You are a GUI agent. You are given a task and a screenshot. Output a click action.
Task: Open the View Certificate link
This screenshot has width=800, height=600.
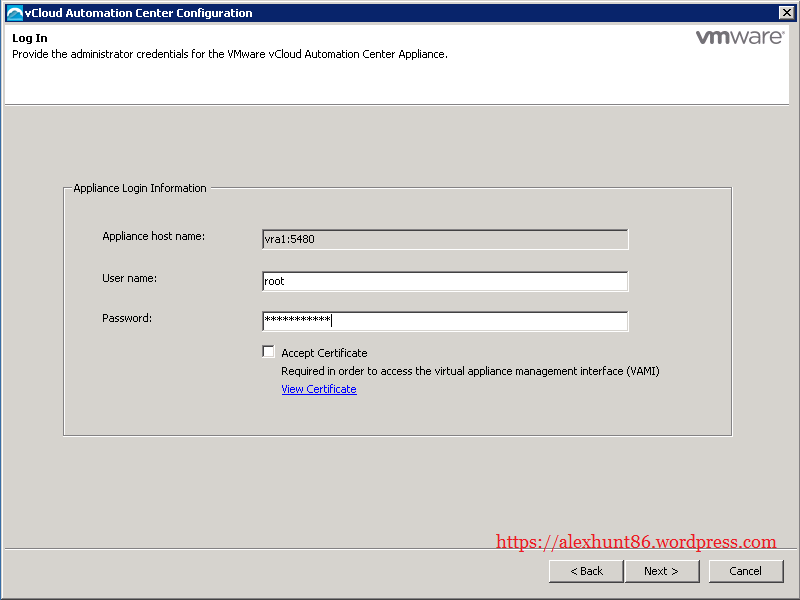(319, 389)
